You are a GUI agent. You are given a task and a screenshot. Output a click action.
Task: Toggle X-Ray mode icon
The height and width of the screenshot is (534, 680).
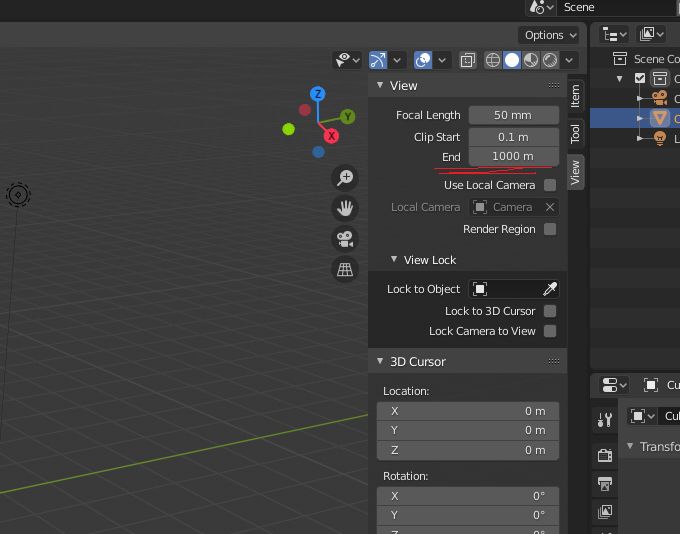468,60
